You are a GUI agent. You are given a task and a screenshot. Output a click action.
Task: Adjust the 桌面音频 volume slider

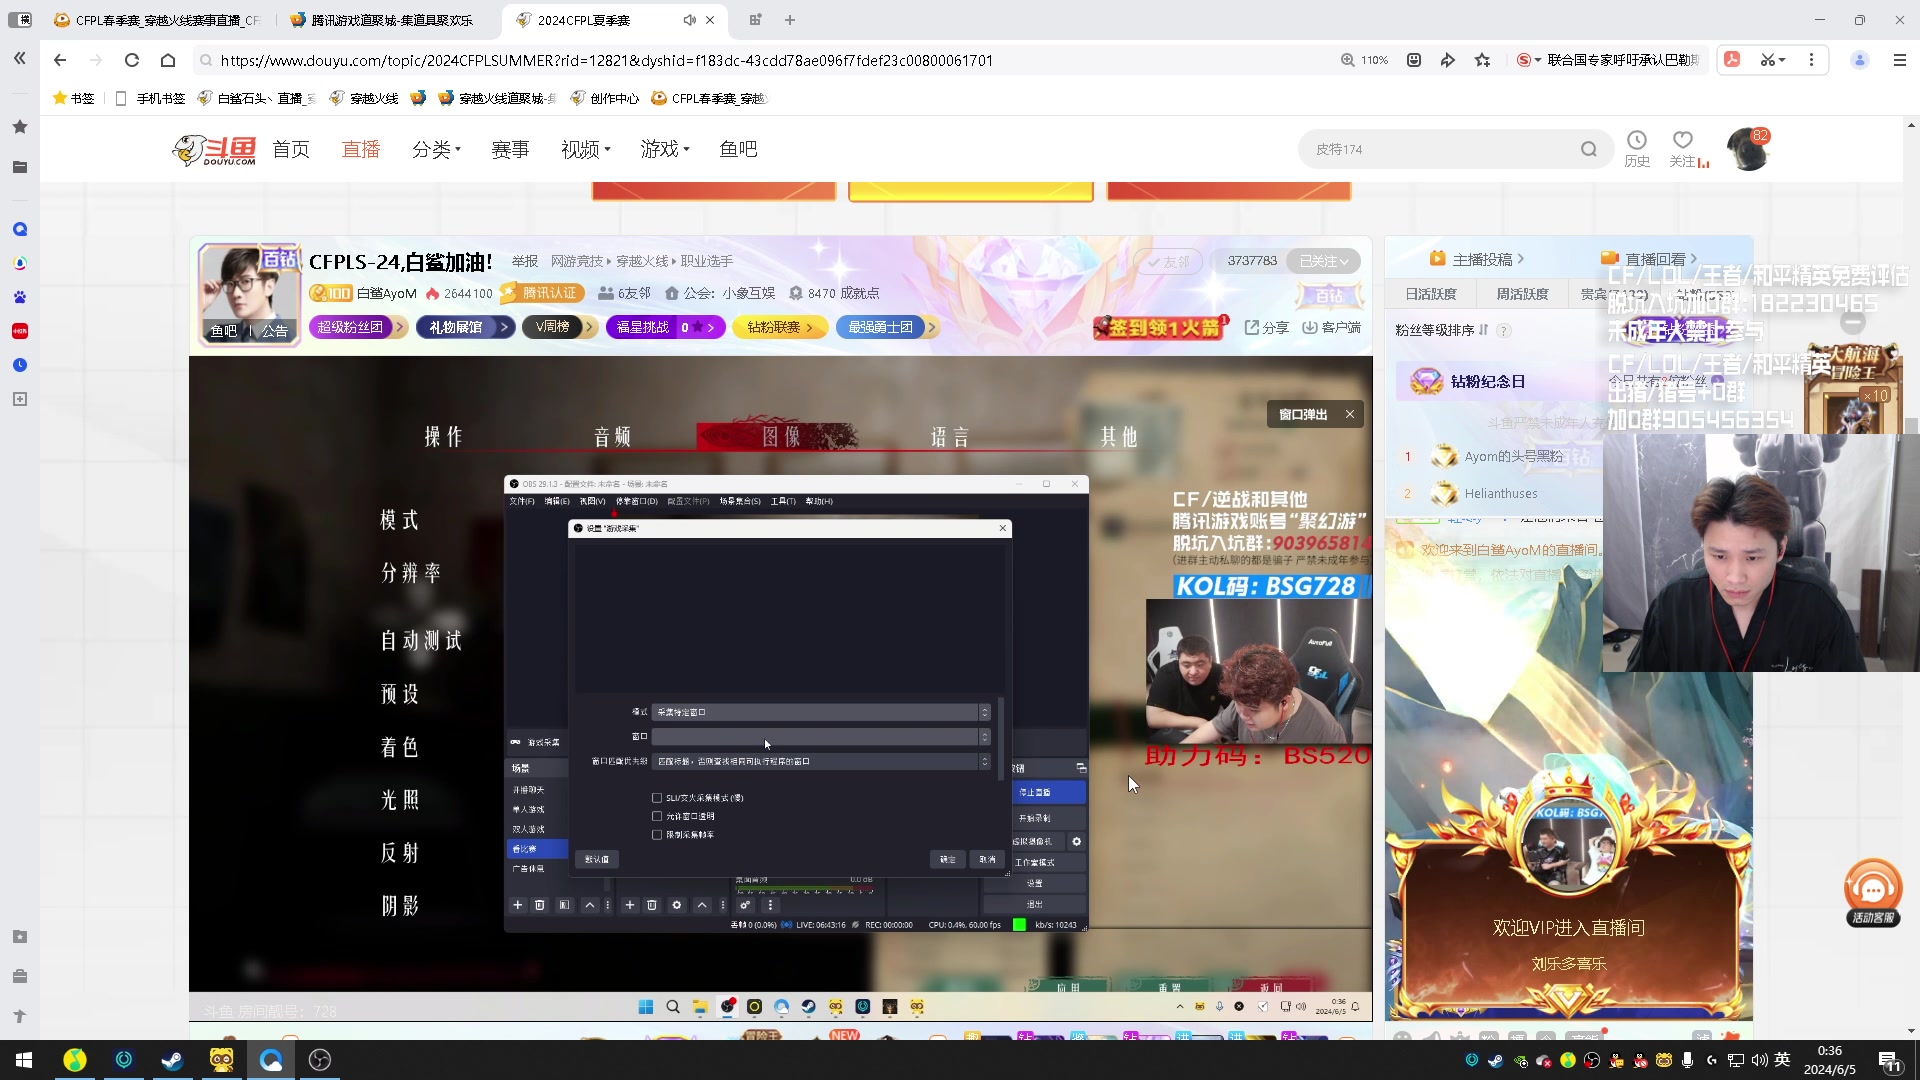point(804,889)
